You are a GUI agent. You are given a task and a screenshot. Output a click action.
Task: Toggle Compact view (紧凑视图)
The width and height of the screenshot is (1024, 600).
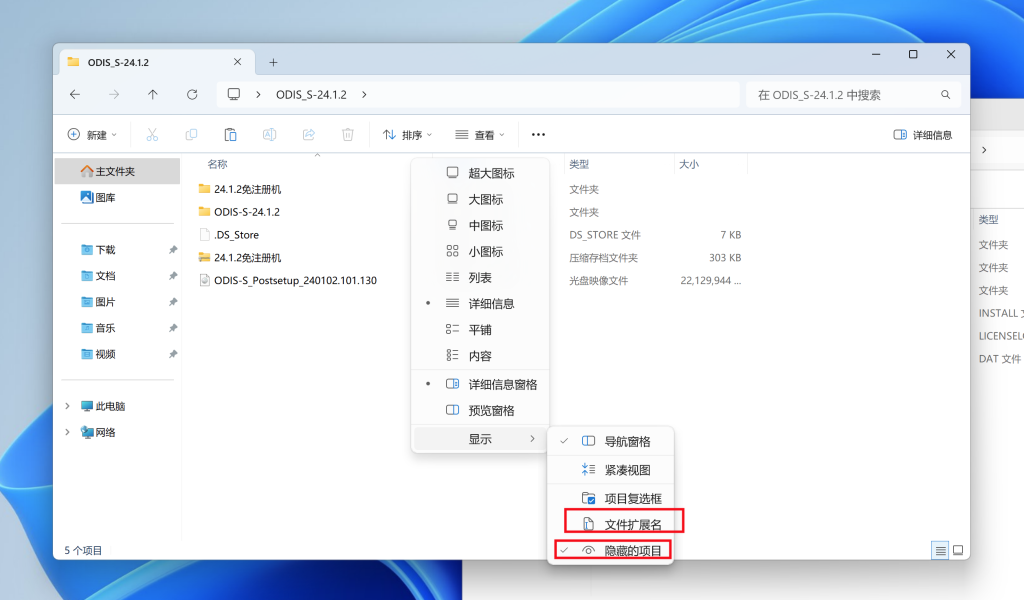[610, 469]
